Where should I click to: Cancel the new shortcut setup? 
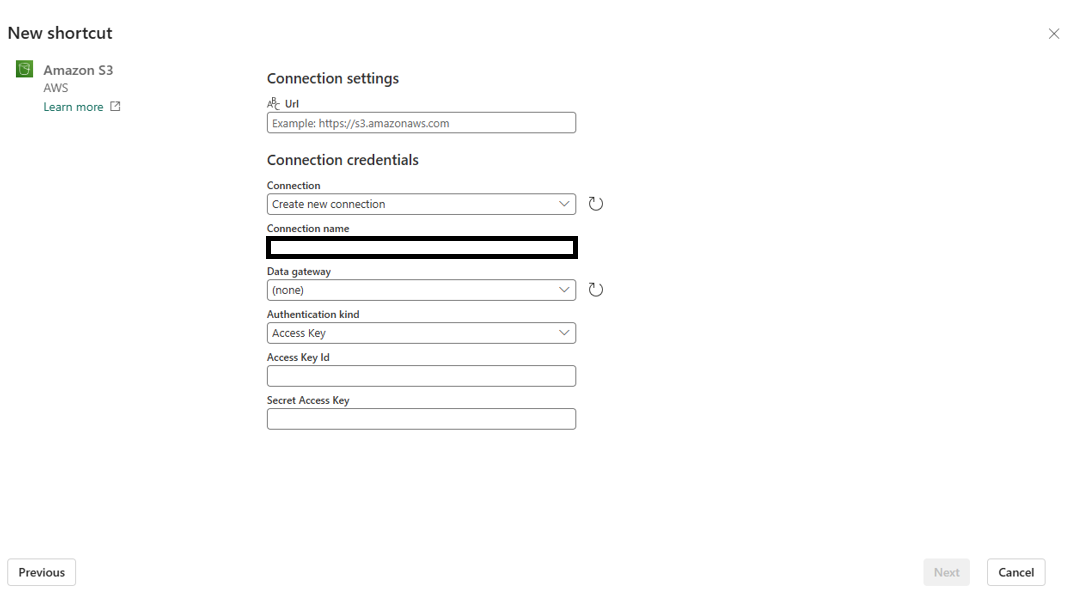click(1016, 572)
